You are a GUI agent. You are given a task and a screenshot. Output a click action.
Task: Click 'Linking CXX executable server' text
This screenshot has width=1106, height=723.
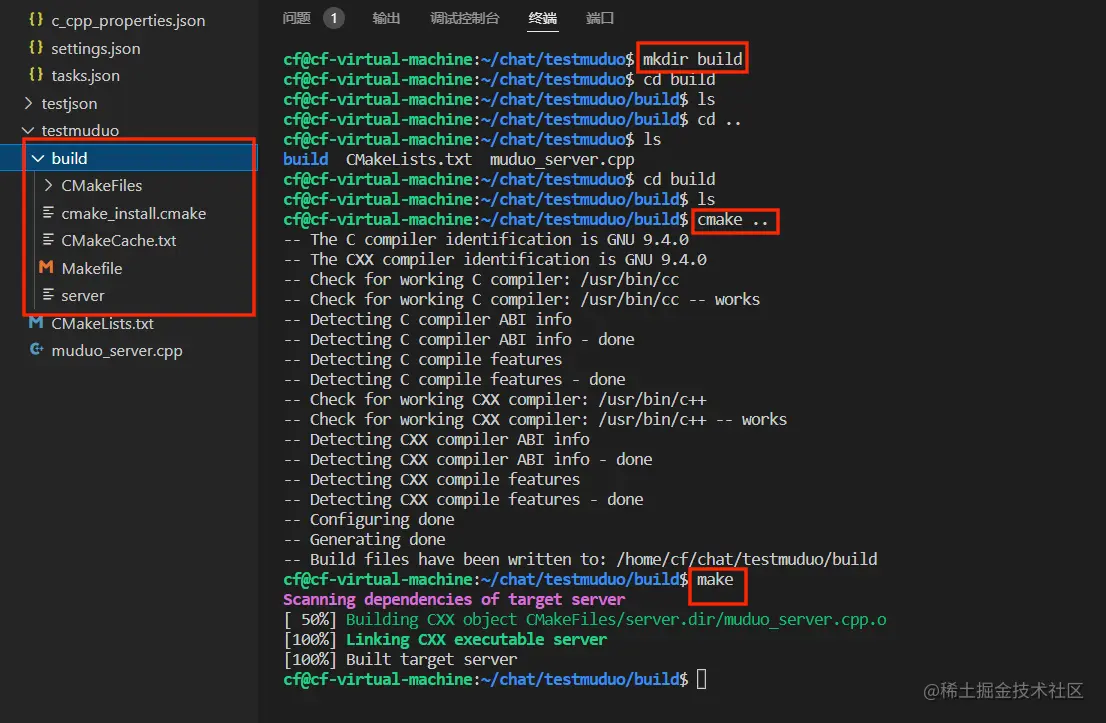(x=476, y=640)
